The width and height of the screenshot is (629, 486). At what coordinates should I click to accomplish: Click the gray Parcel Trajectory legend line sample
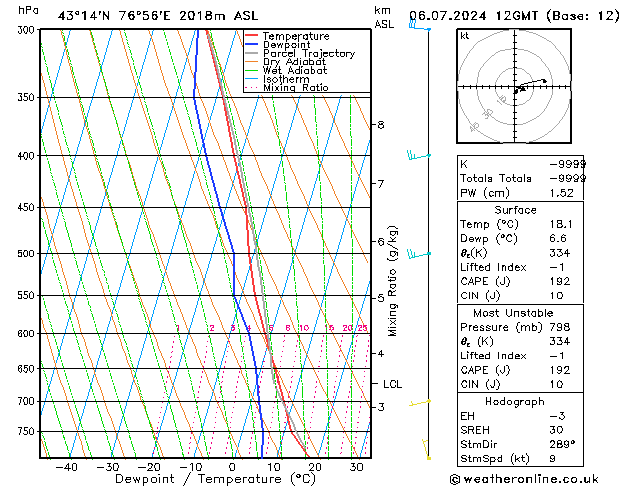click(x=252, y=53)
